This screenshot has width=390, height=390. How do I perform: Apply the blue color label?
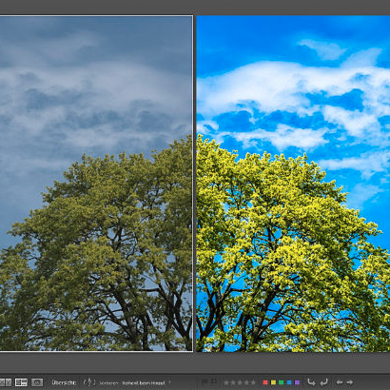pos(289,382)
